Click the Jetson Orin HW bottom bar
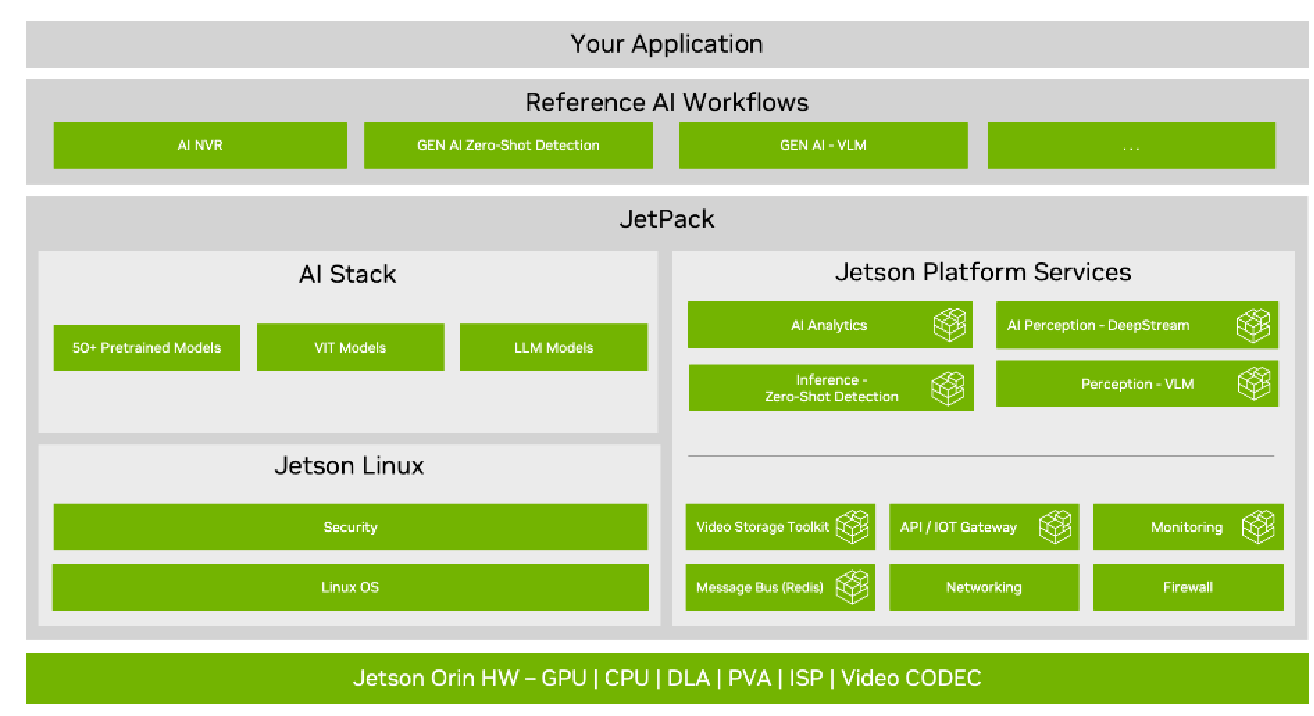 pos(667,679)
